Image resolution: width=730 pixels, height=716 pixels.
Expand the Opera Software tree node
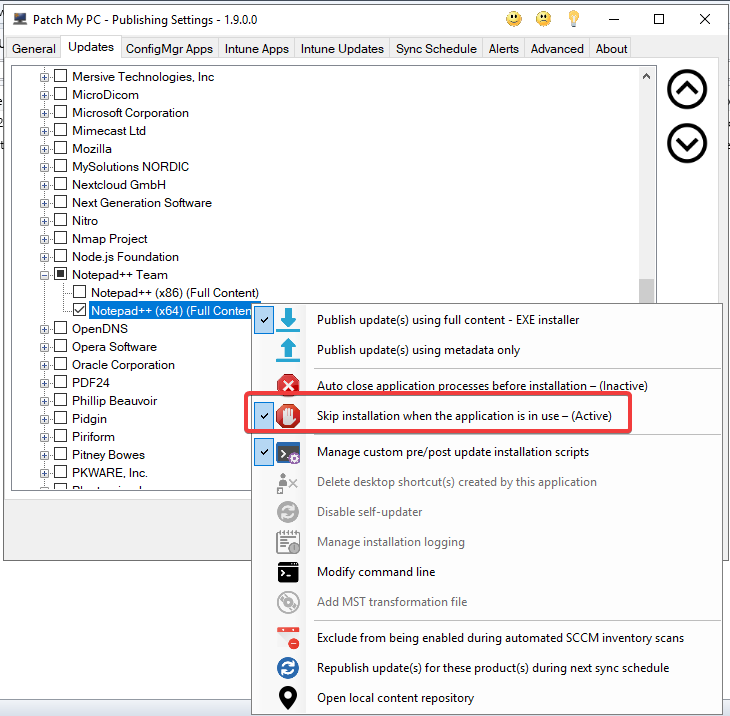pos(44,347)
